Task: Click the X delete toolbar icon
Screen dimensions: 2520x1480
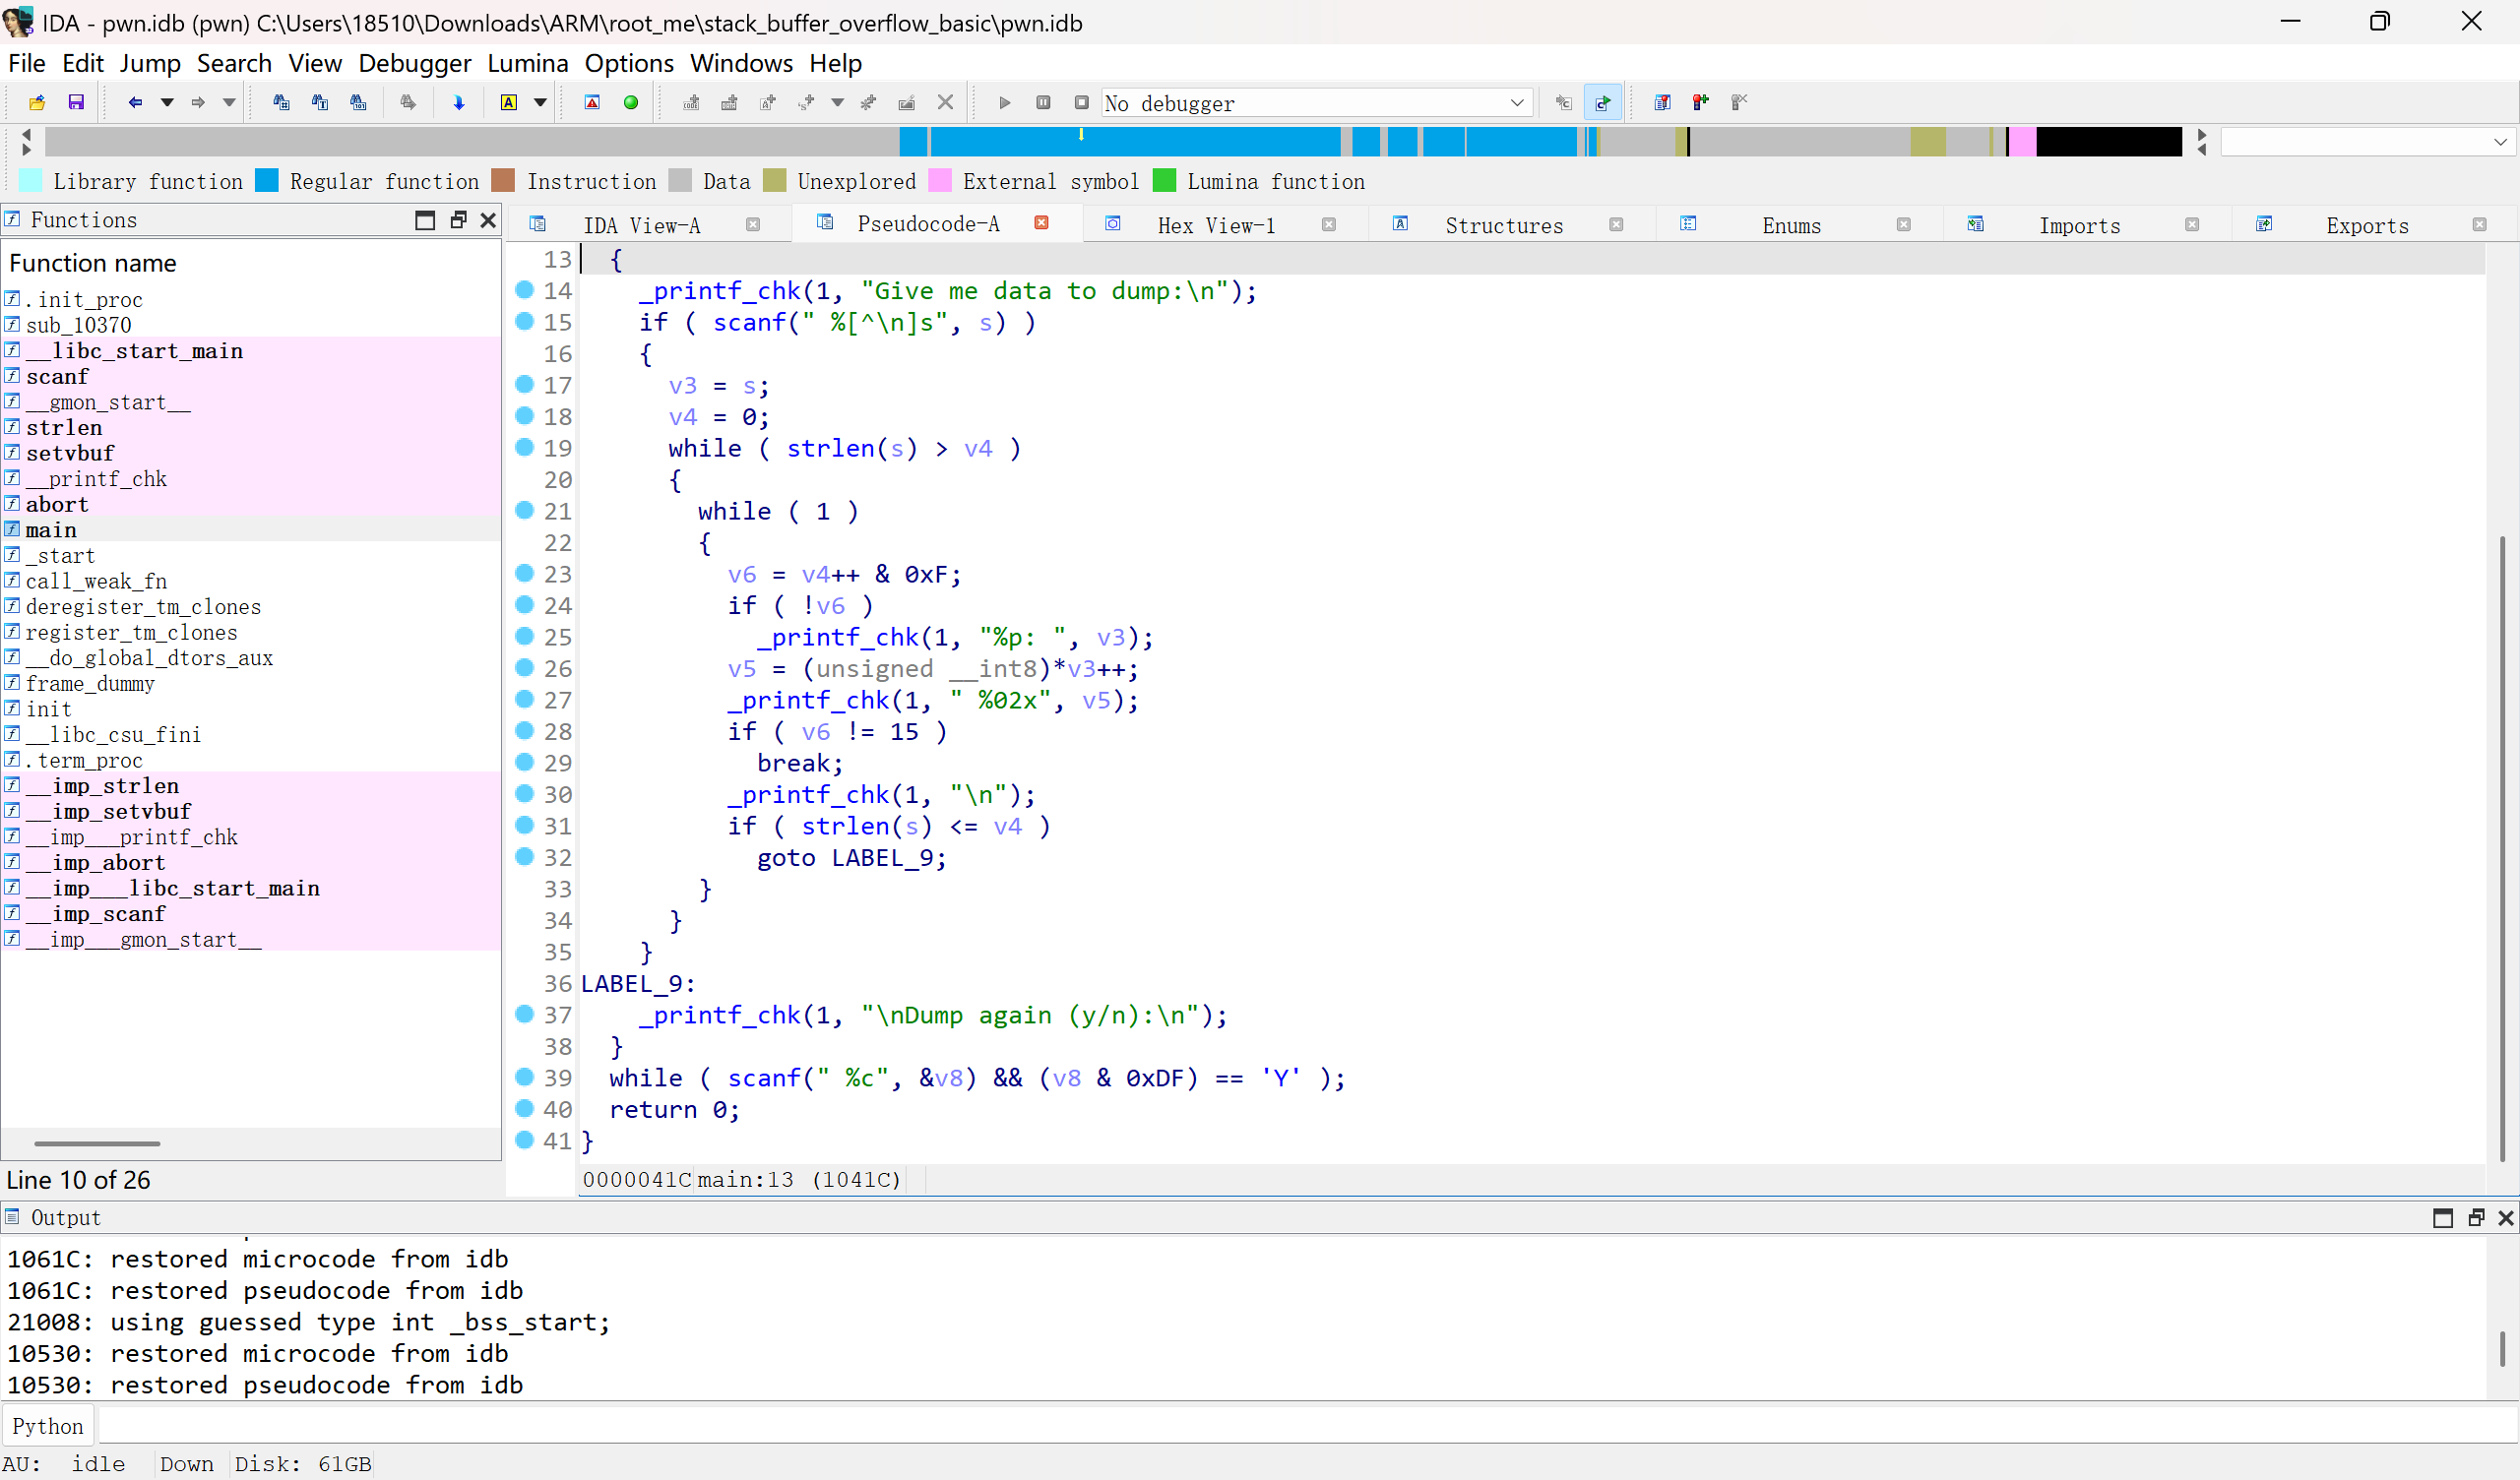Action: click(945, 102)
